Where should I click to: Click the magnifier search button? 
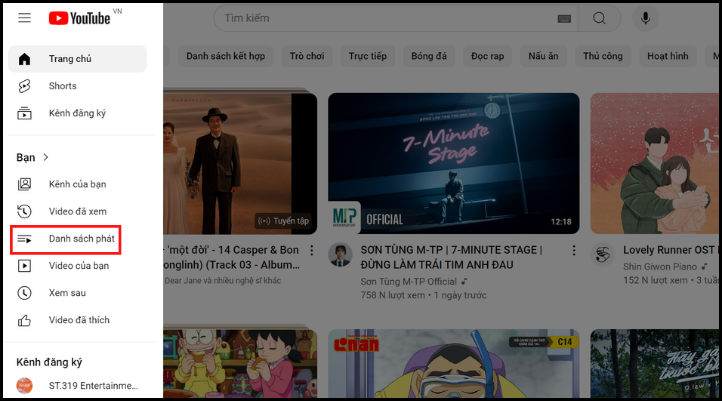tap(599, 18)
